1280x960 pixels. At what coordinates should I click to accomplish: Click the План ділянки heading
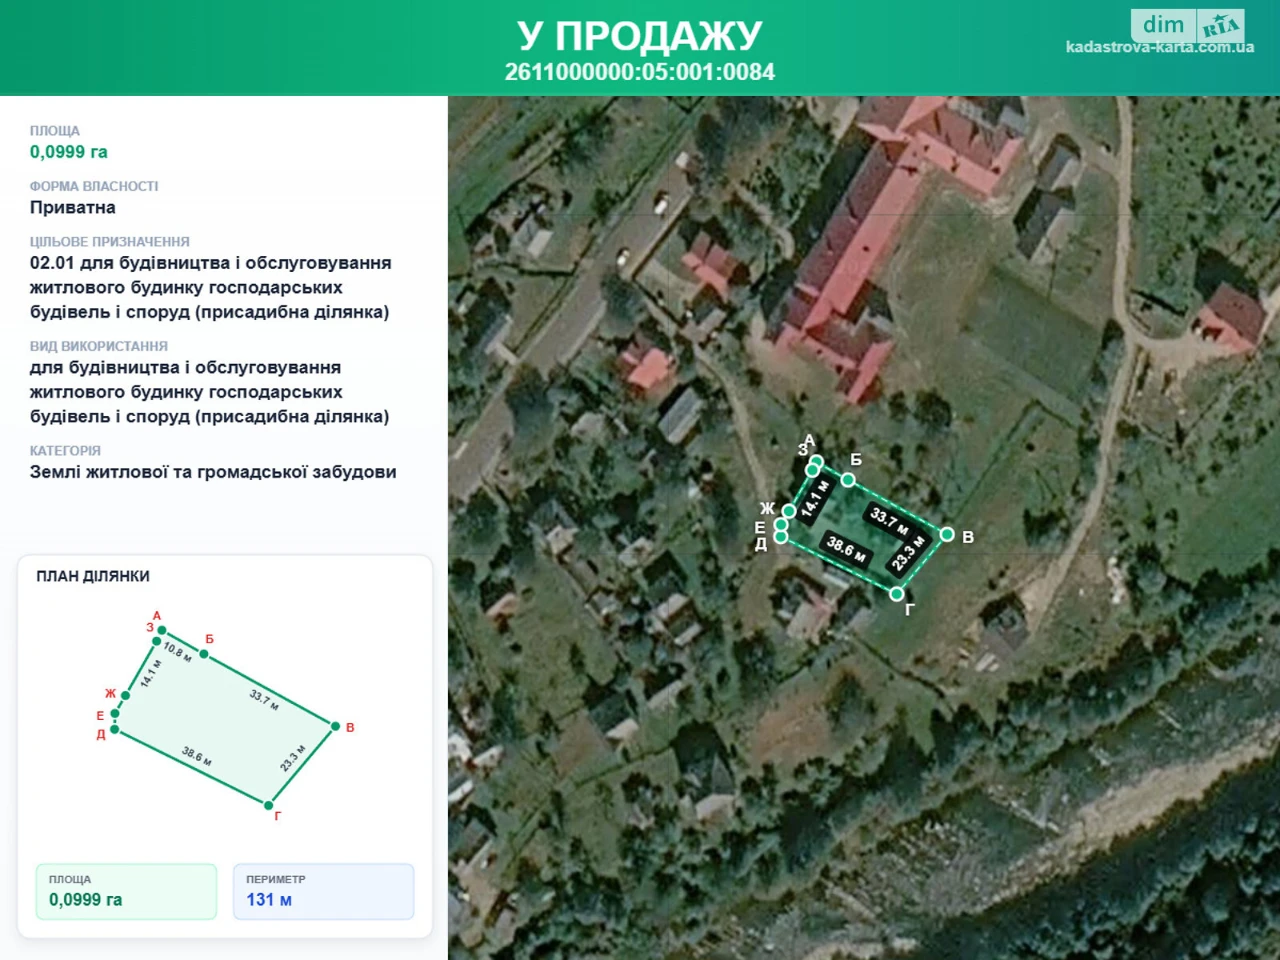pyautogui.click(x=93, y=576)
